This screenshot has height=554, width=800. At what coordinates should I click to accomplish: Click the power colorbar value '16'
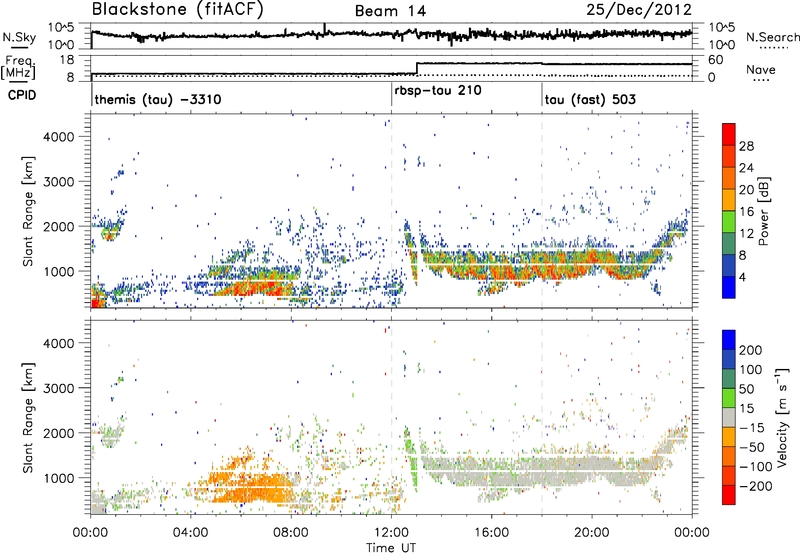[x=746, y=212]
